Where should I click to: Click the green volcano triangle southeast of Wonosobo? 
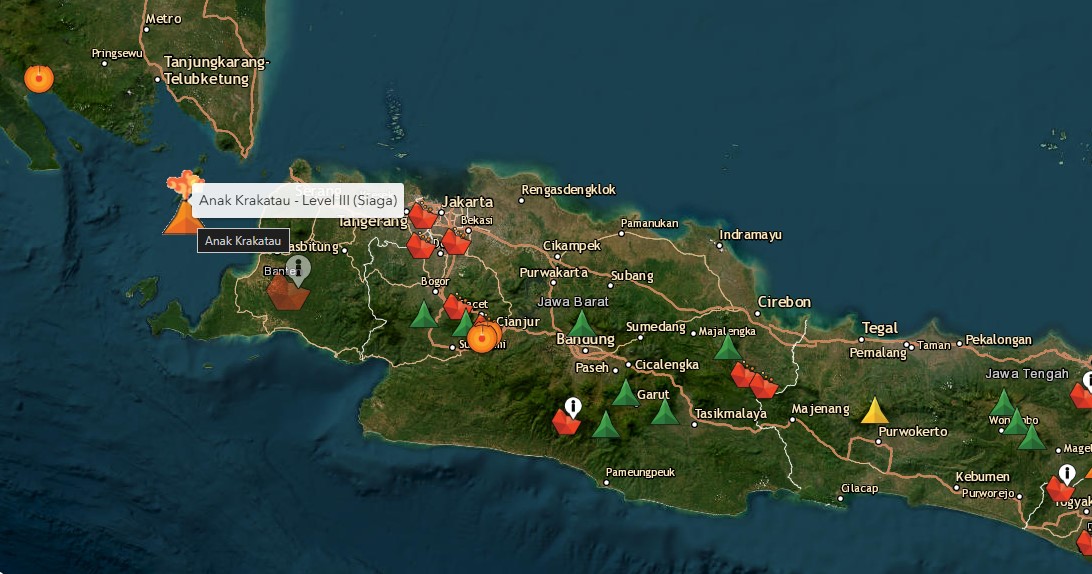pyautogui.click(x=1031, y=437)
